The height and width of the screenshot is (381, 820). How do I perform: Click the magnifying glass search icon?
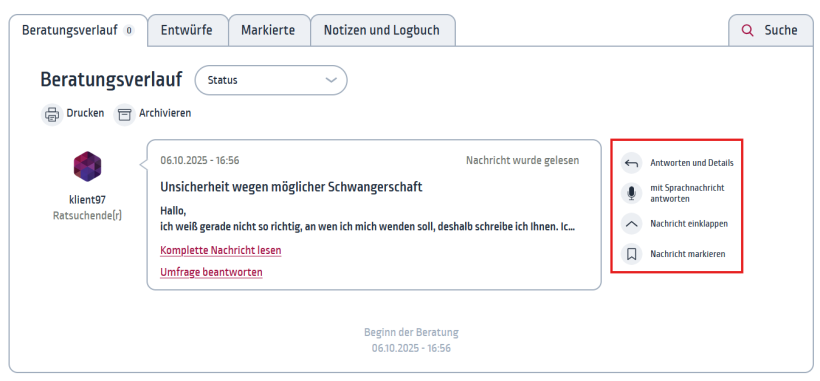748,30
